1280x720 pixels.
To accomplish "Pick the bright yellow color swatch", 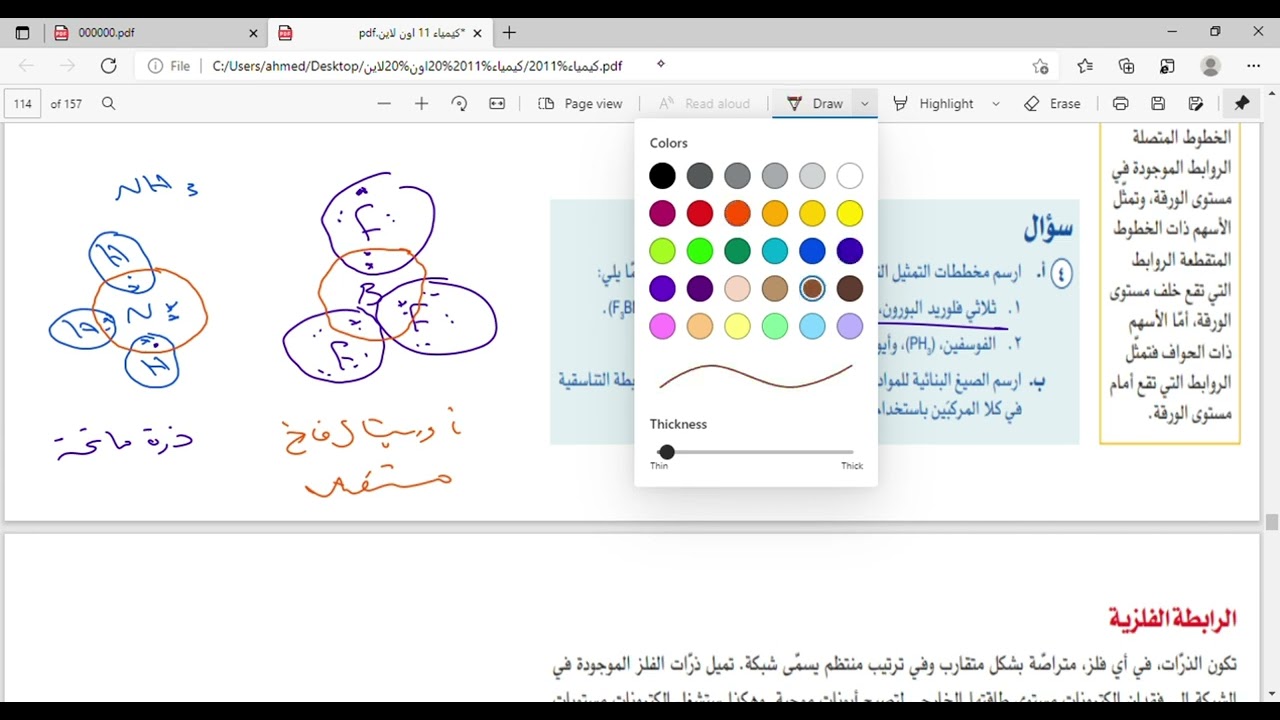I will click(850, 213).
